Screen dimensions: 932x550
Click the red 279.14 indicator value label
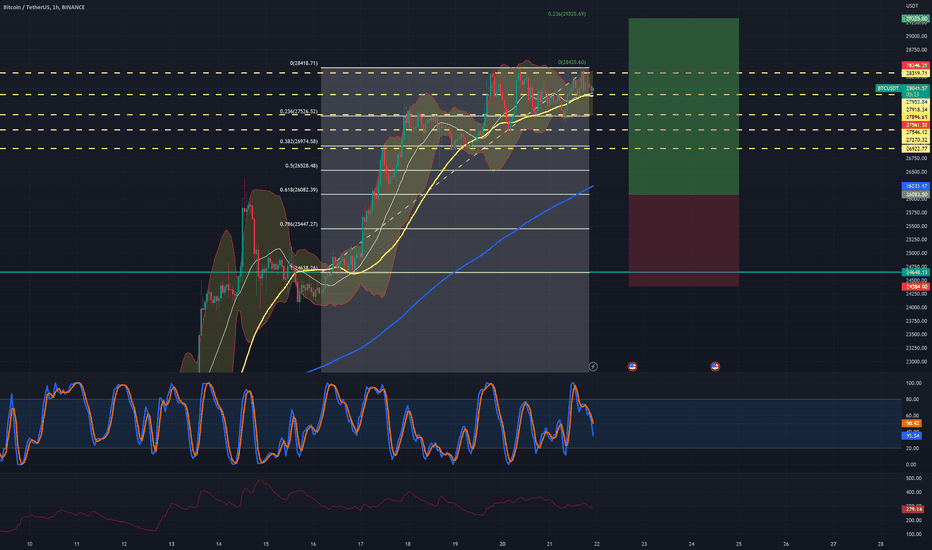pos(913,509)
